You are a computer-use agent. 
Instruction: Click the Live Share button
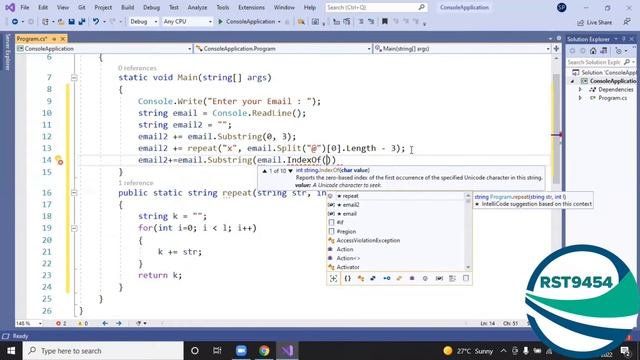click(594, 22)
